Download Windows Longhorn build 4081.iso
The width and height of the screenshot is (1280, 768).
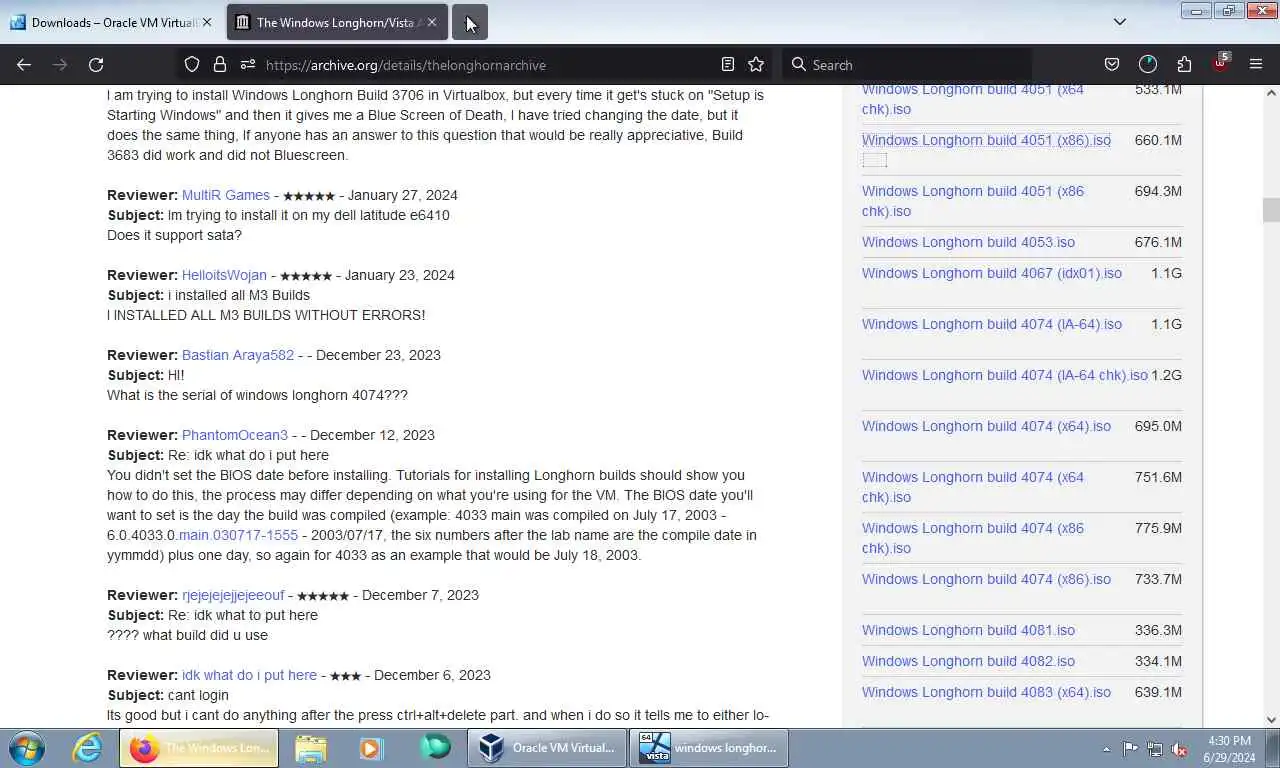tap(968, 630)
